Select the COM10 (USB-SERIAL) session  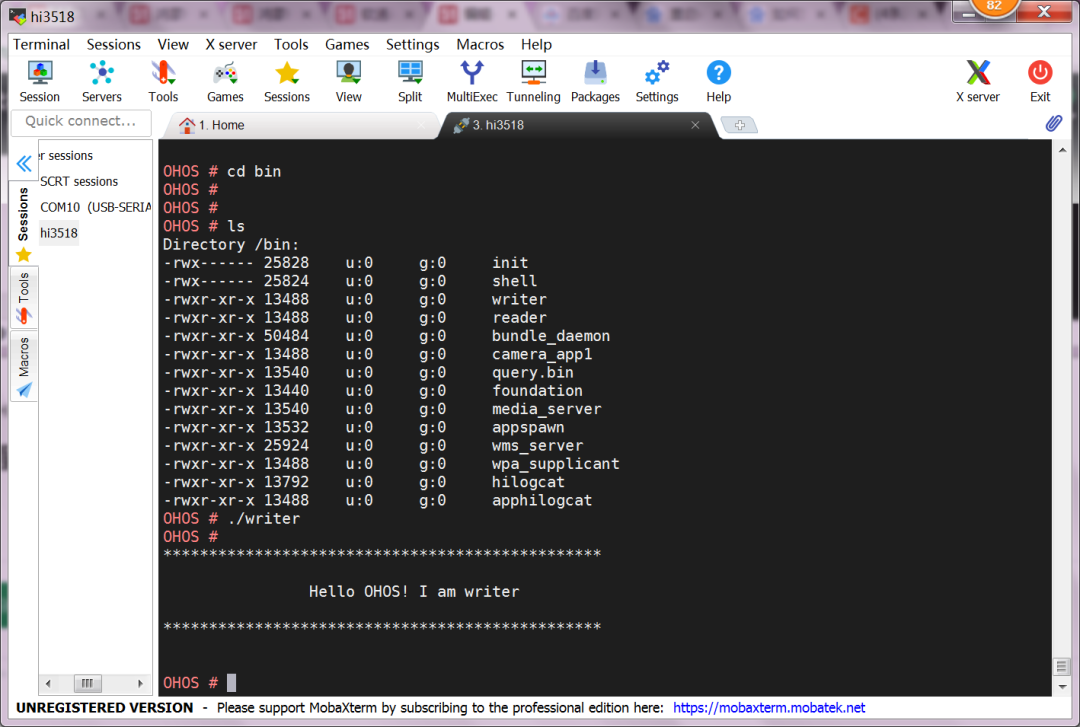click(95, 207)
